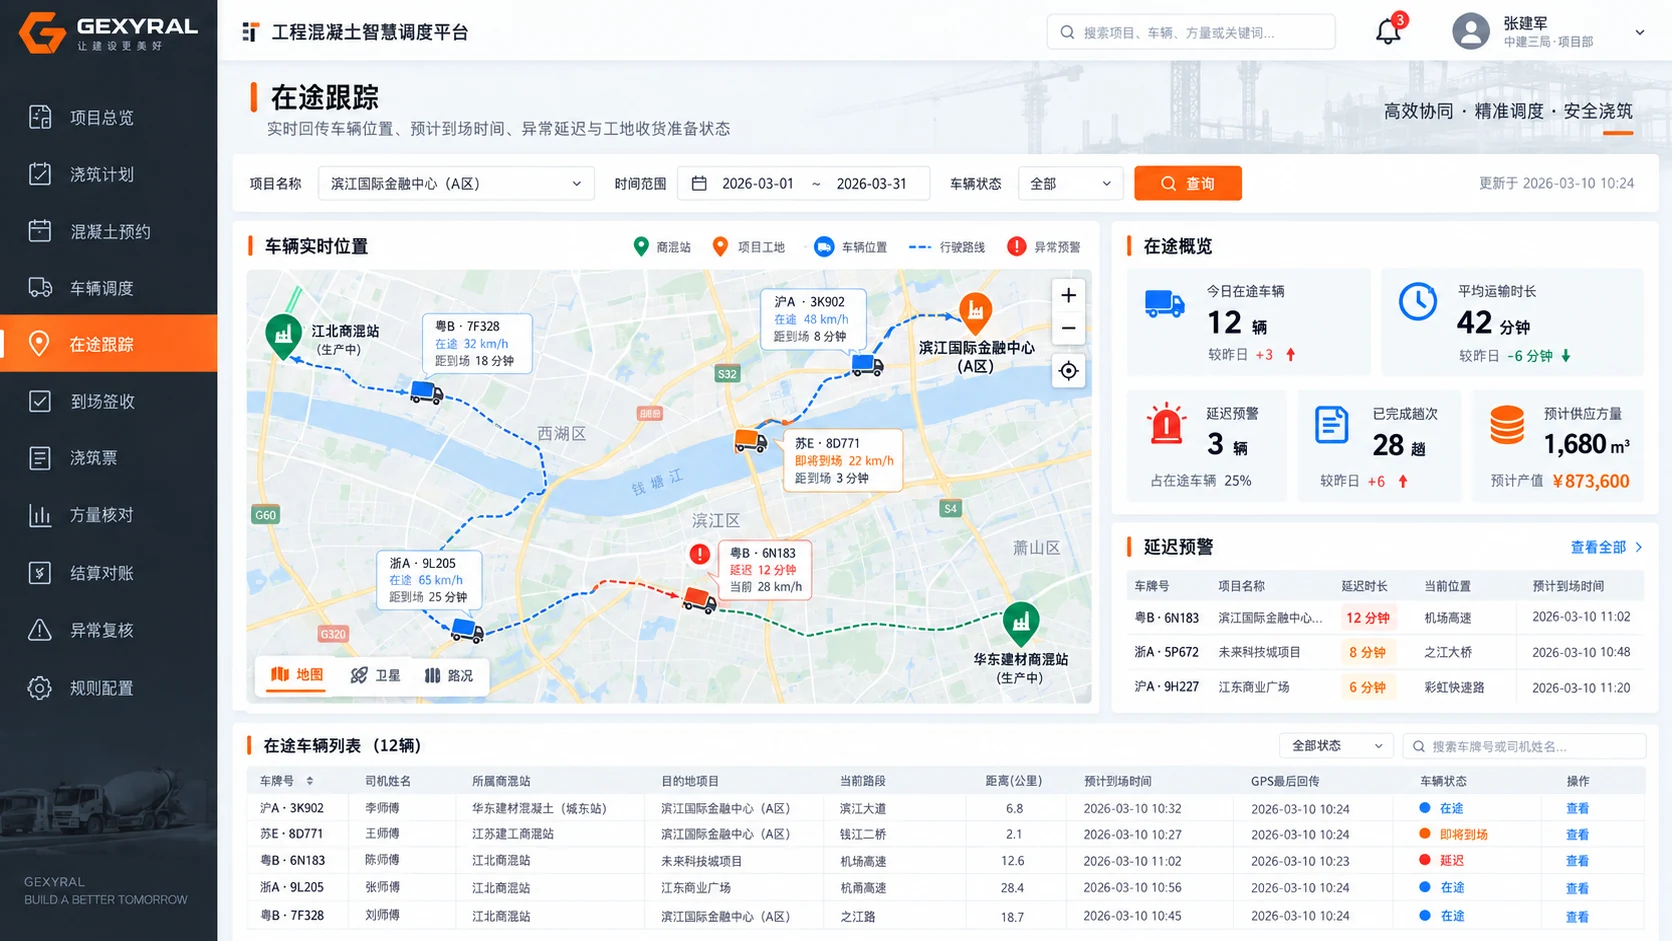Click the start date 2026-03-01

[757, 184]
